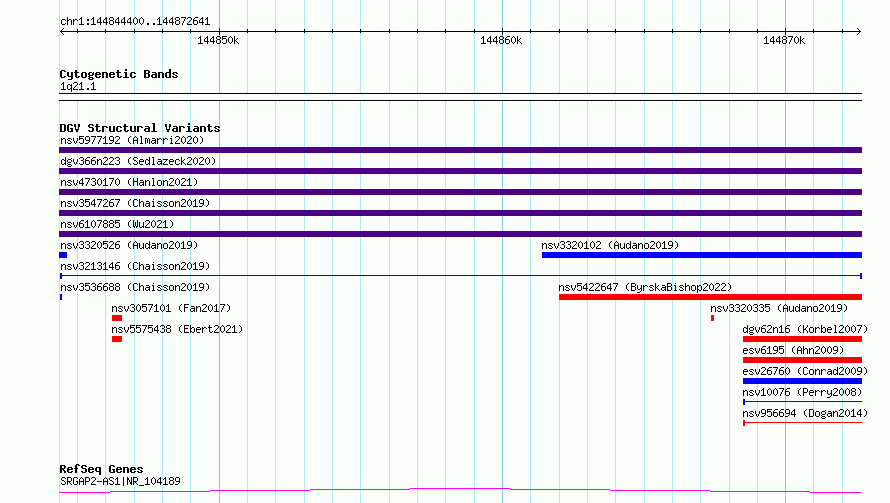Click the SRGAP2-AS1|NR_104189 gene label
The image size is (890, 503).
[120, 481]
